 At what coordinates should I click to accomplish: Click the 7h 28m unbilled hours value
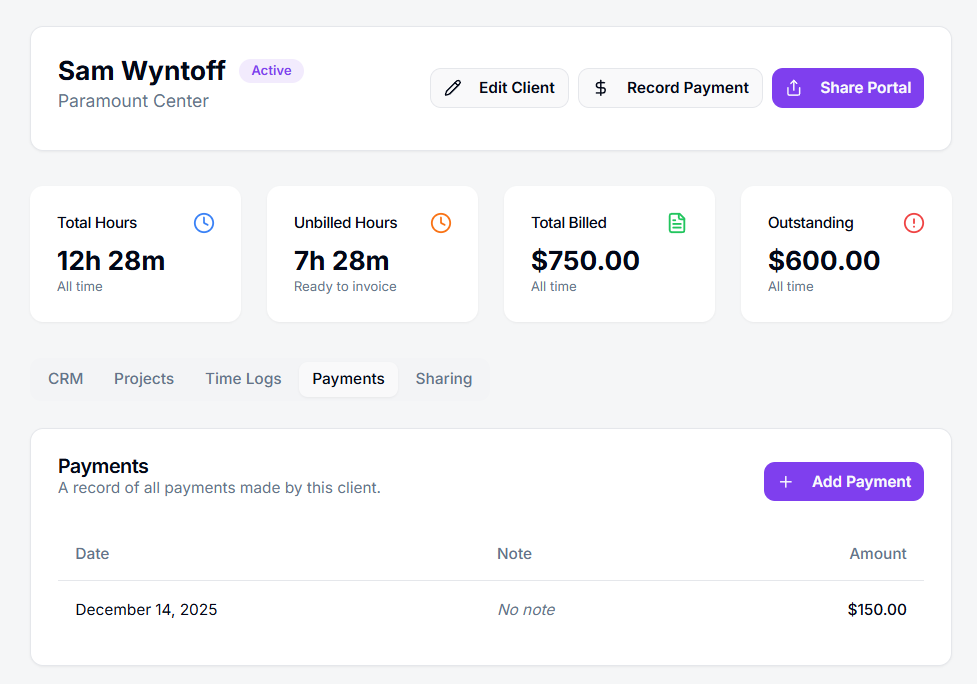pyautogui.click(x=341, y=260)
